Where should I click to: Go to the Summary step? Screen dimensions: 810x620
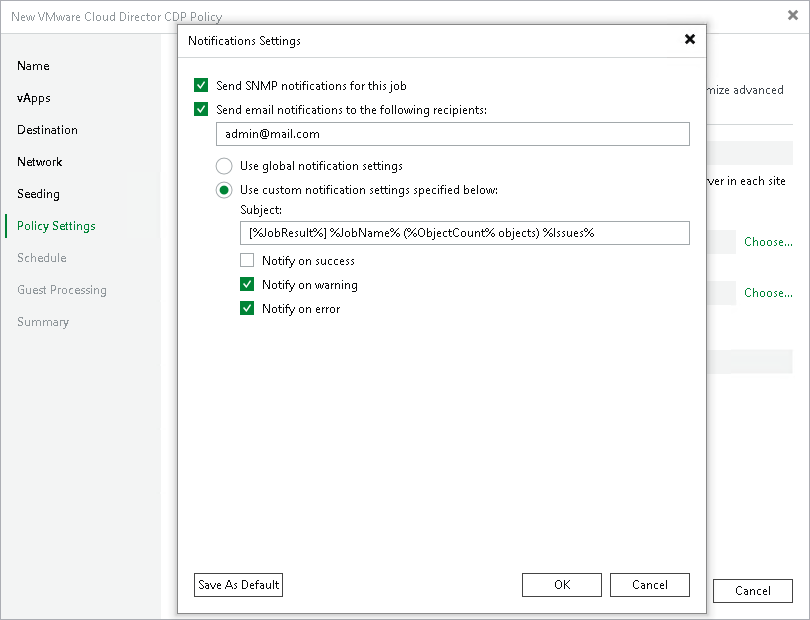43,322
